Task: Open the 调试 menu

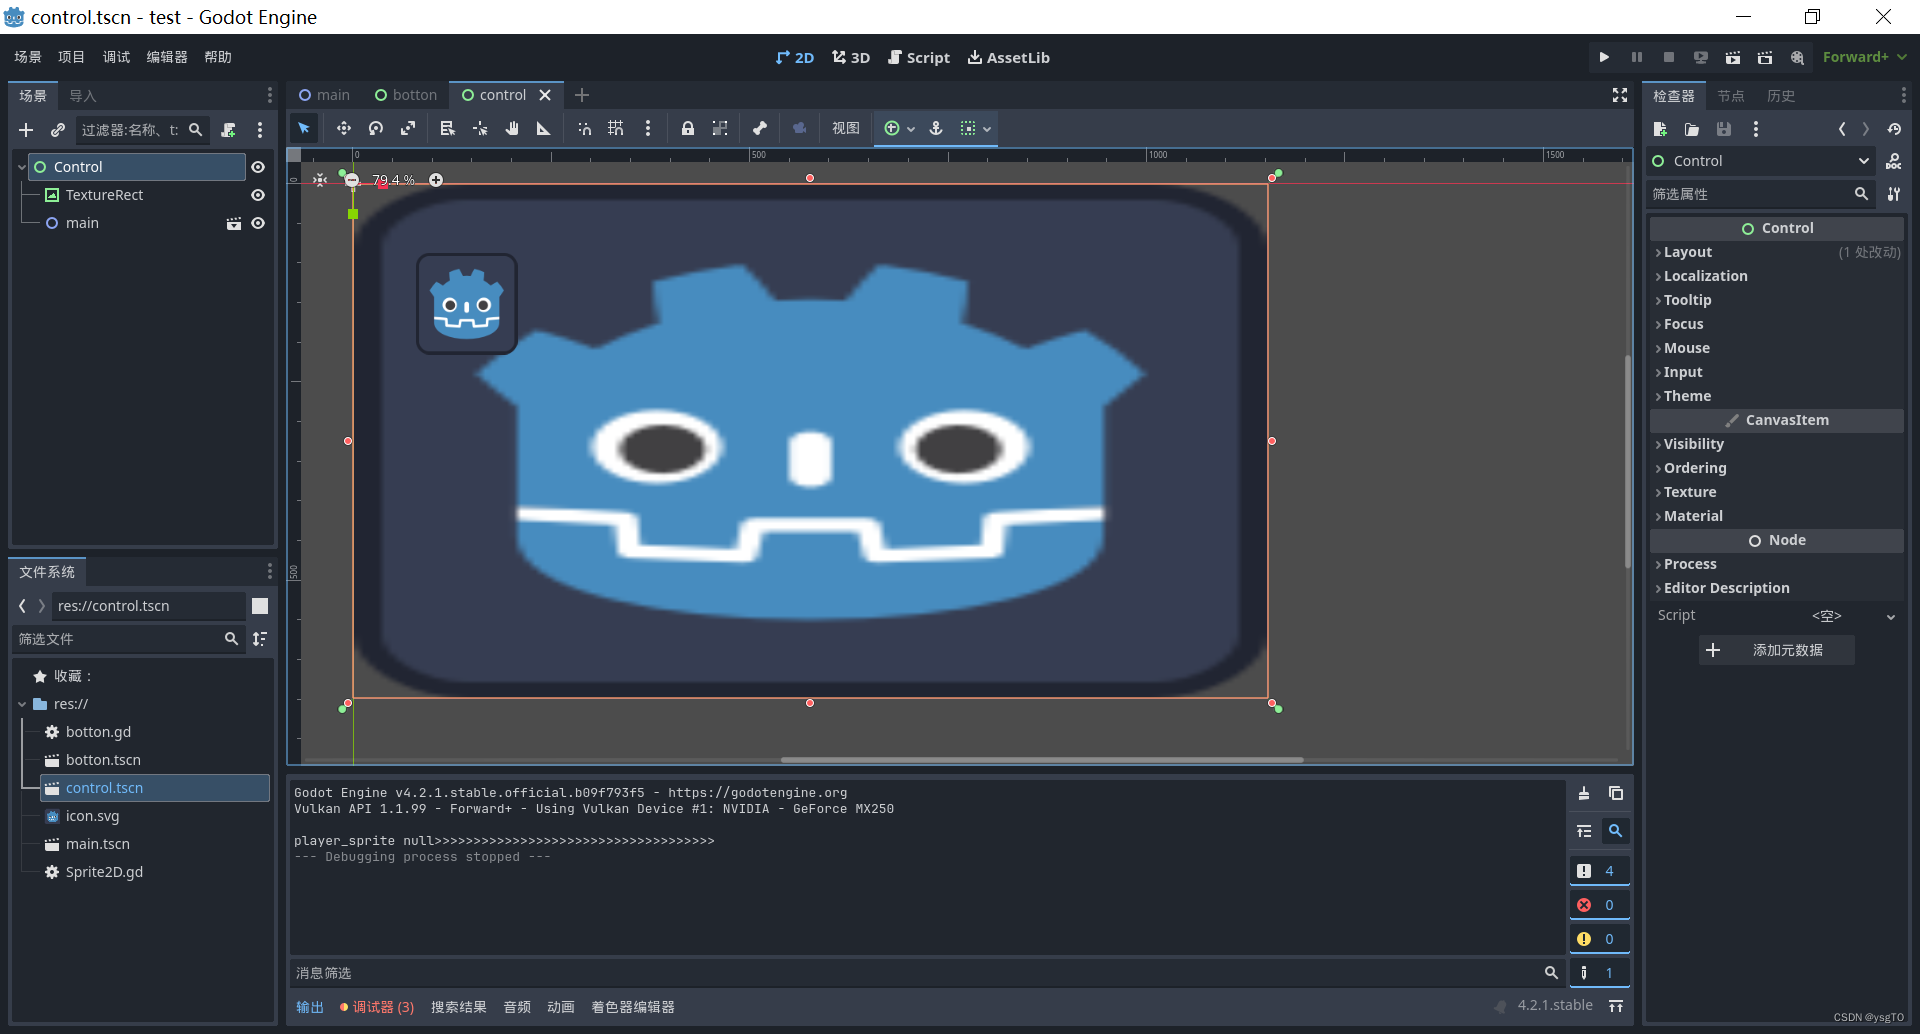Action: (116, 57)
